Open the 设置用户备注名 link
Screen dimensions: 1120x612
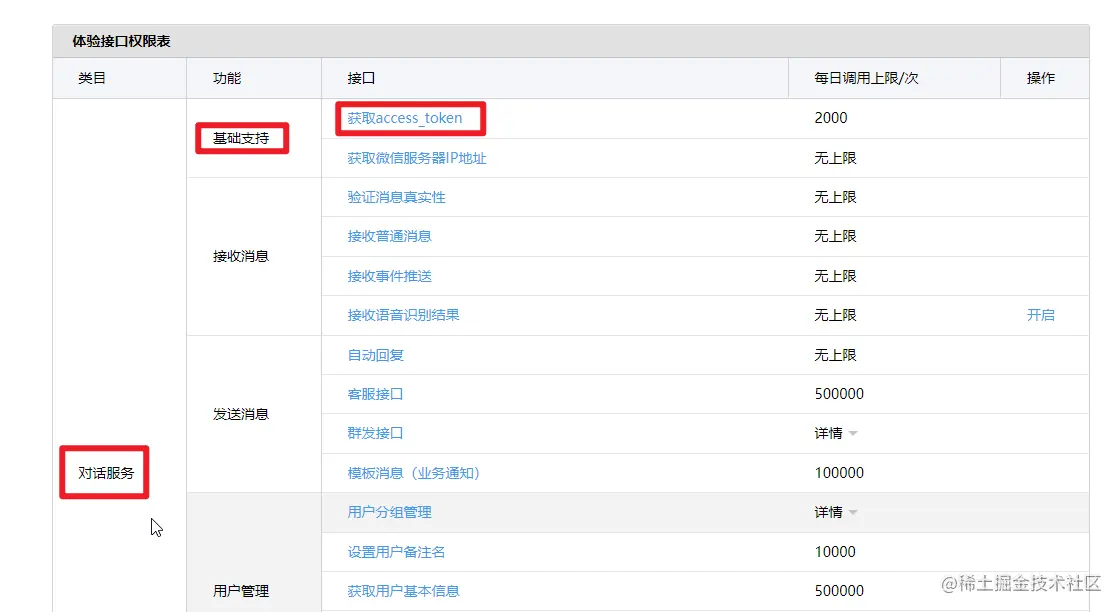396,552
